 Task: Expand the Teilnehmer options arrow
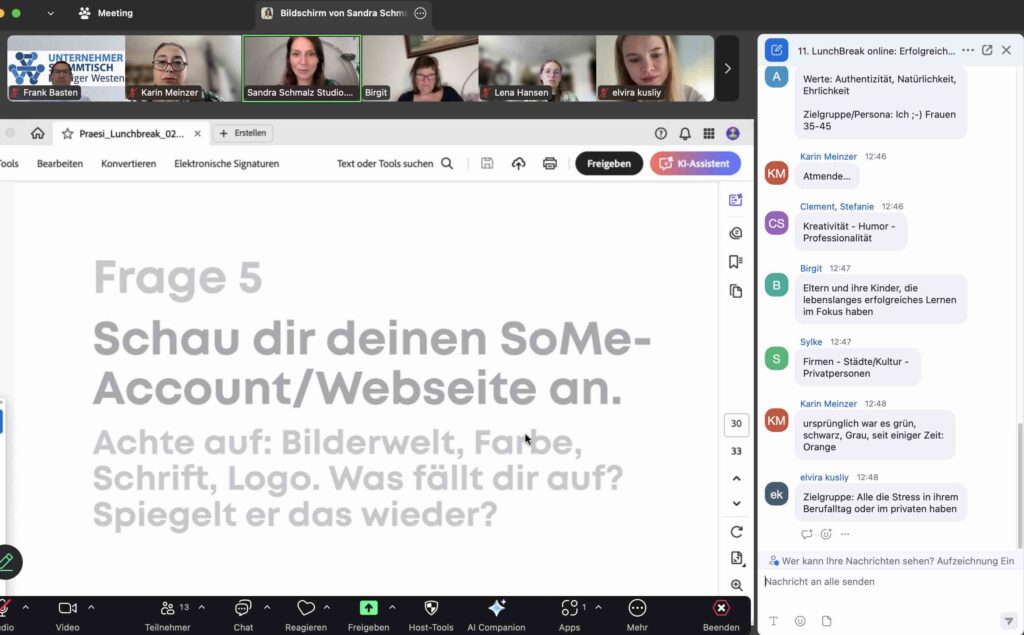tap(202, 608)
